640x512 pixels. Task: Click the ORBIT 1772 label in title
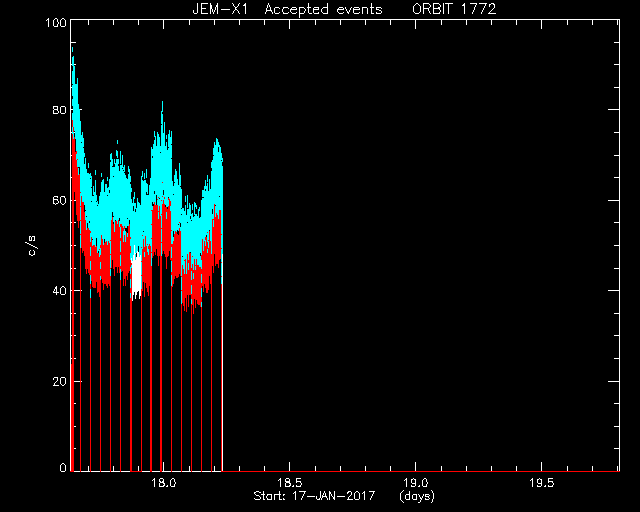[x=454, y=9]
